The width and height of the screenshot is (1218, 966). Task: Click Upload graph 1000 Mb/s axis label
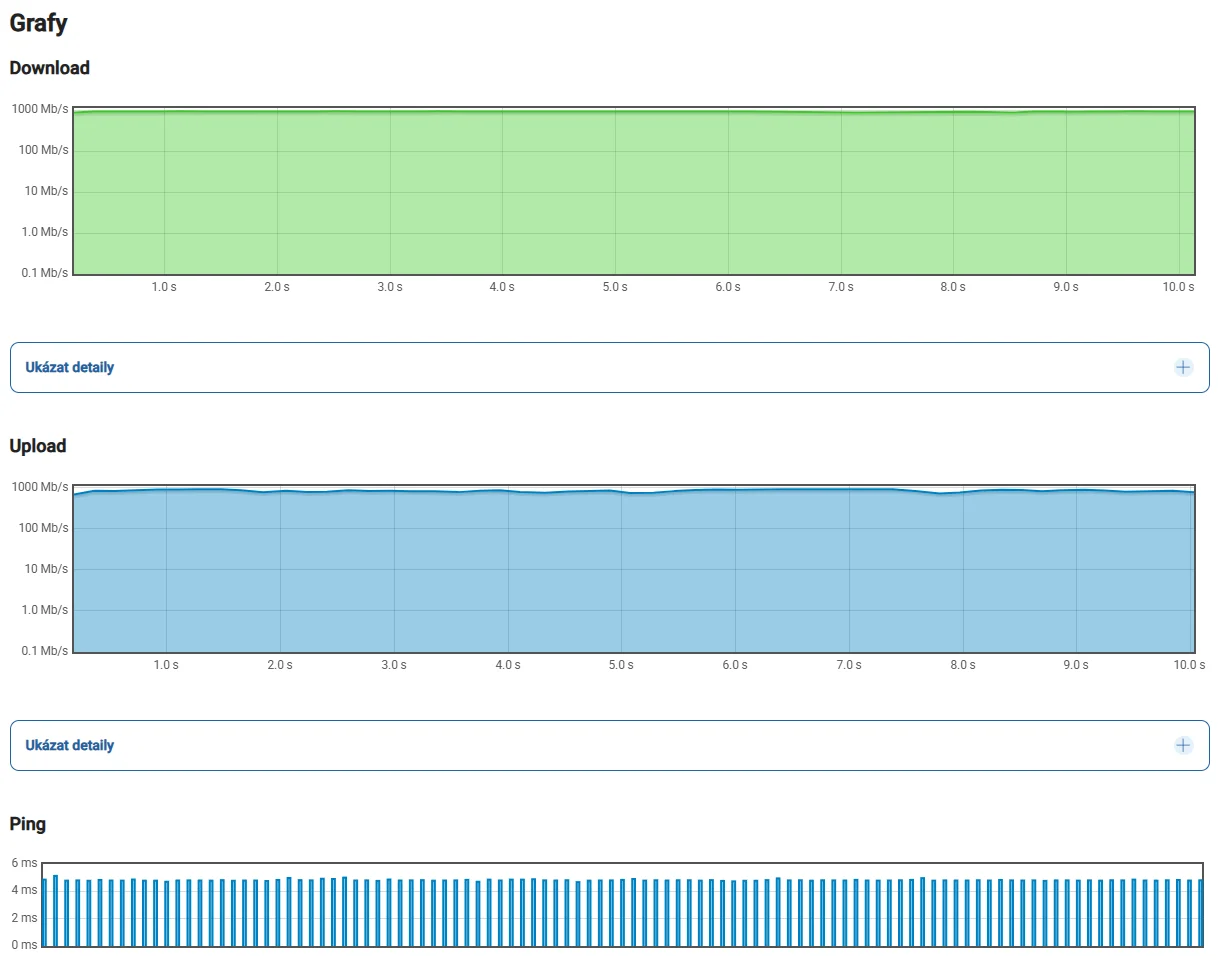pos(40,487)
